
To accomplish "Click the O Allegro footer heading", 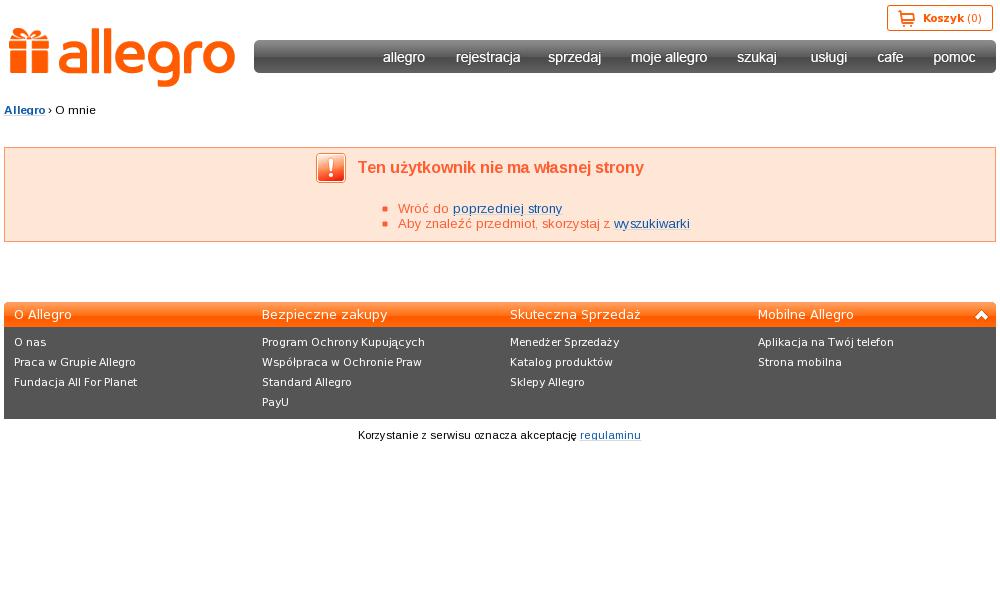I will (x=43, y=315).
